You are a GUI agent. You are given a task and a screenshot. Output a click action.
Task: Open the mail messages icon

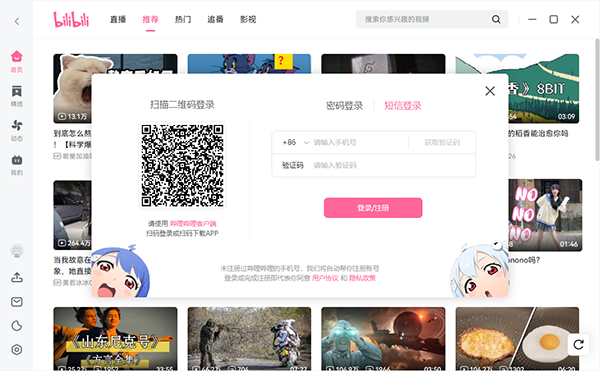click(16, 302)
